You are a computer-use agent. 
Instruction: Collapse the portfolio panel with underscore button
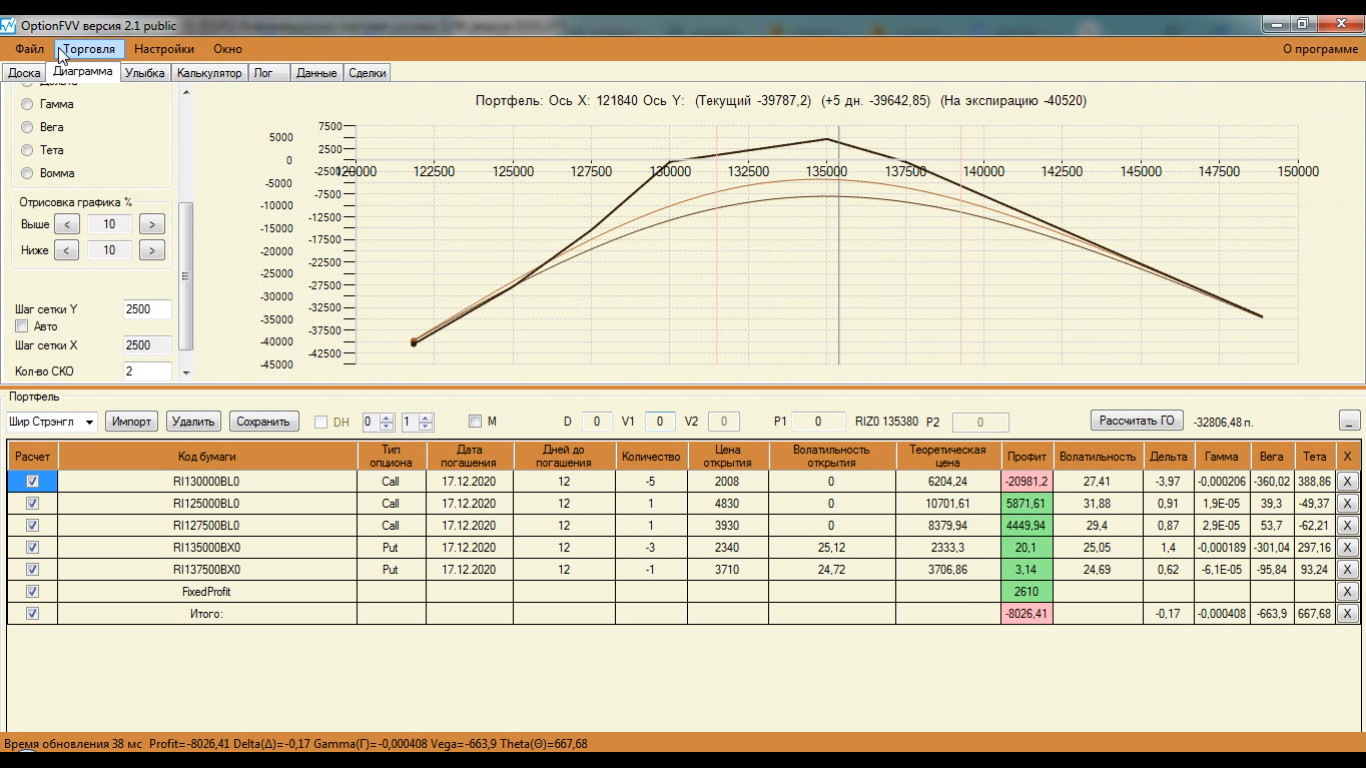(x=1350, y=422)
